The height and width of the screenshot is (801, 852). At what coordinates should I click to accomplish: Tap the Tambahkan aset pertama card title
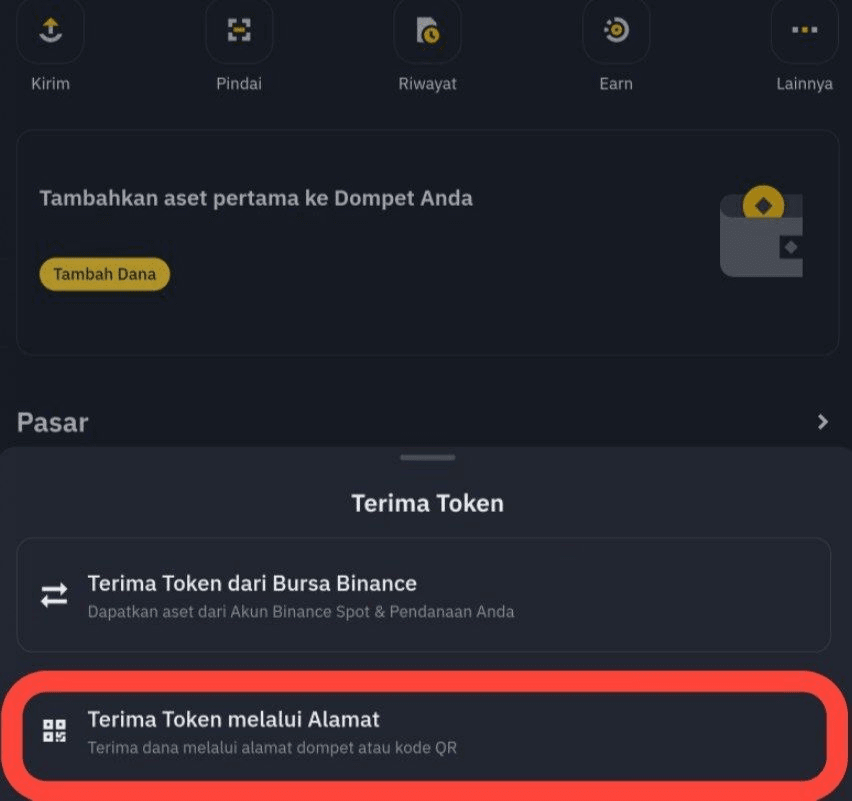pos(256,198)
